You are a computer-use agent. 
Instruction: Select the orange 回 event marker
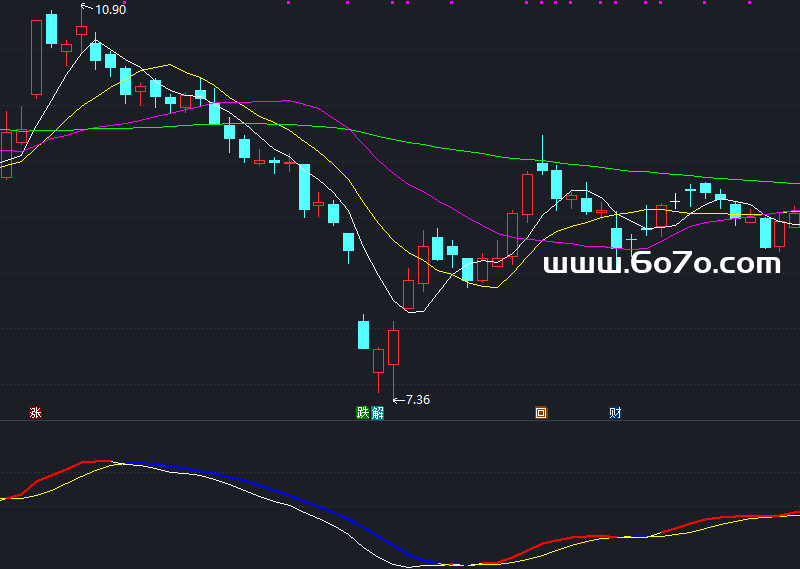541,413
